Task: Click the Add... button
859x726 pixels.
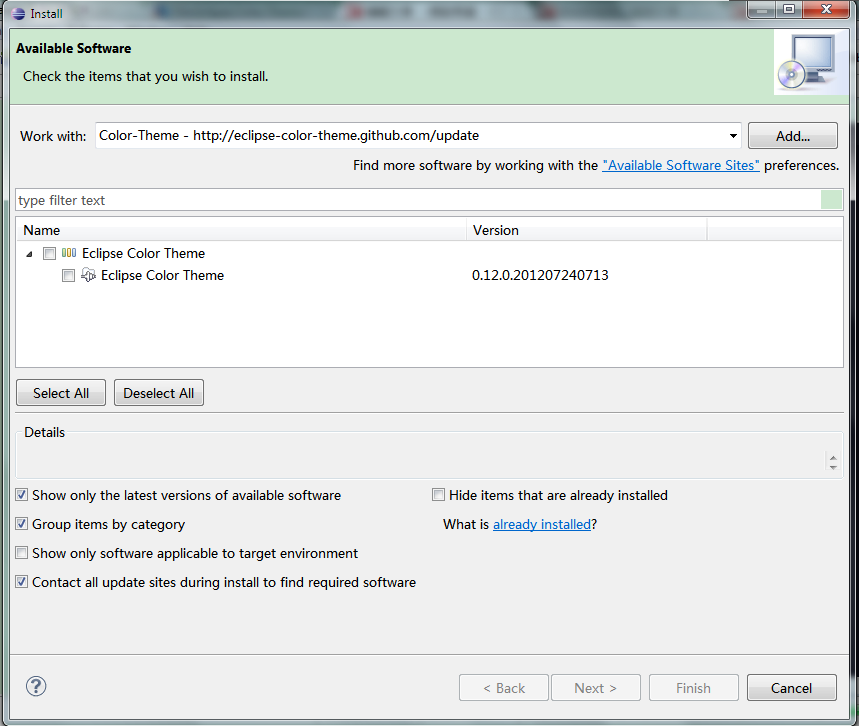Action: (793, 135)
